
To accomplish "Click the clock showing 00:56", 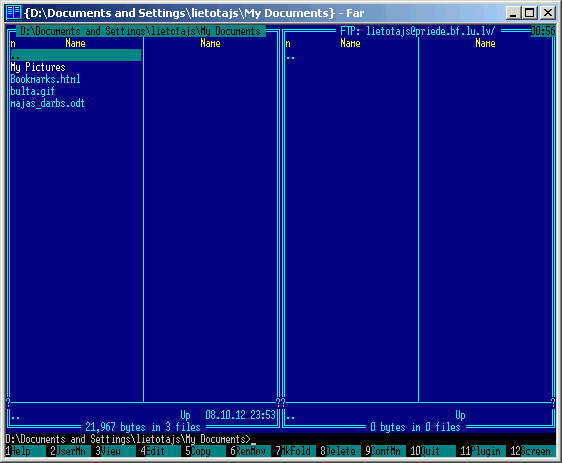I will pos(543,31).
